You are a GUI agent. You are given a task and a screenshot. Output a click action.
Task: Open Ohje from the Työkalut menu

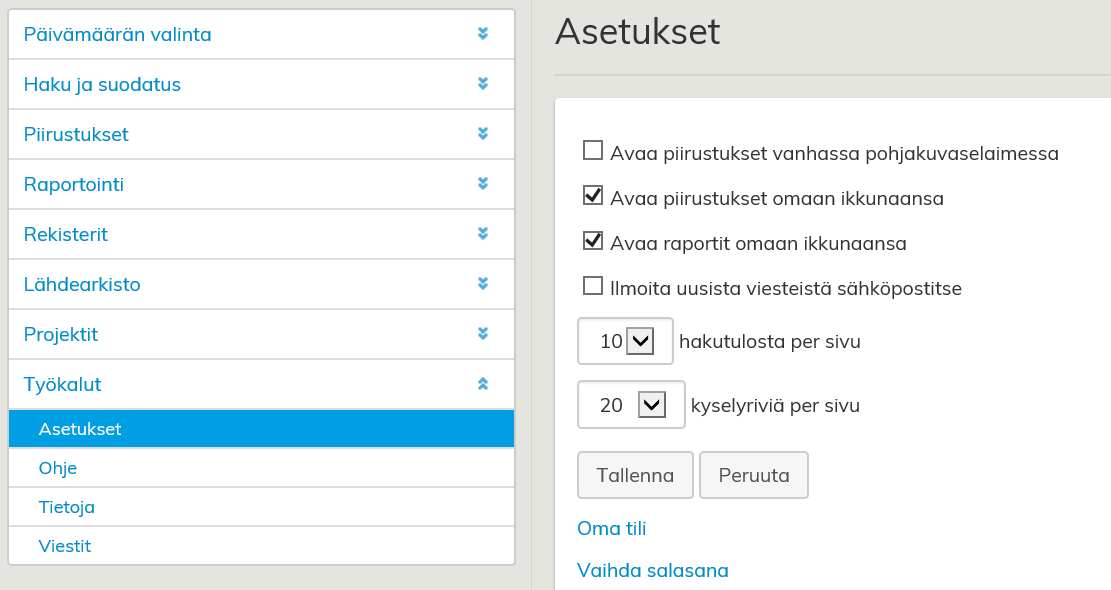click(58, 468)
